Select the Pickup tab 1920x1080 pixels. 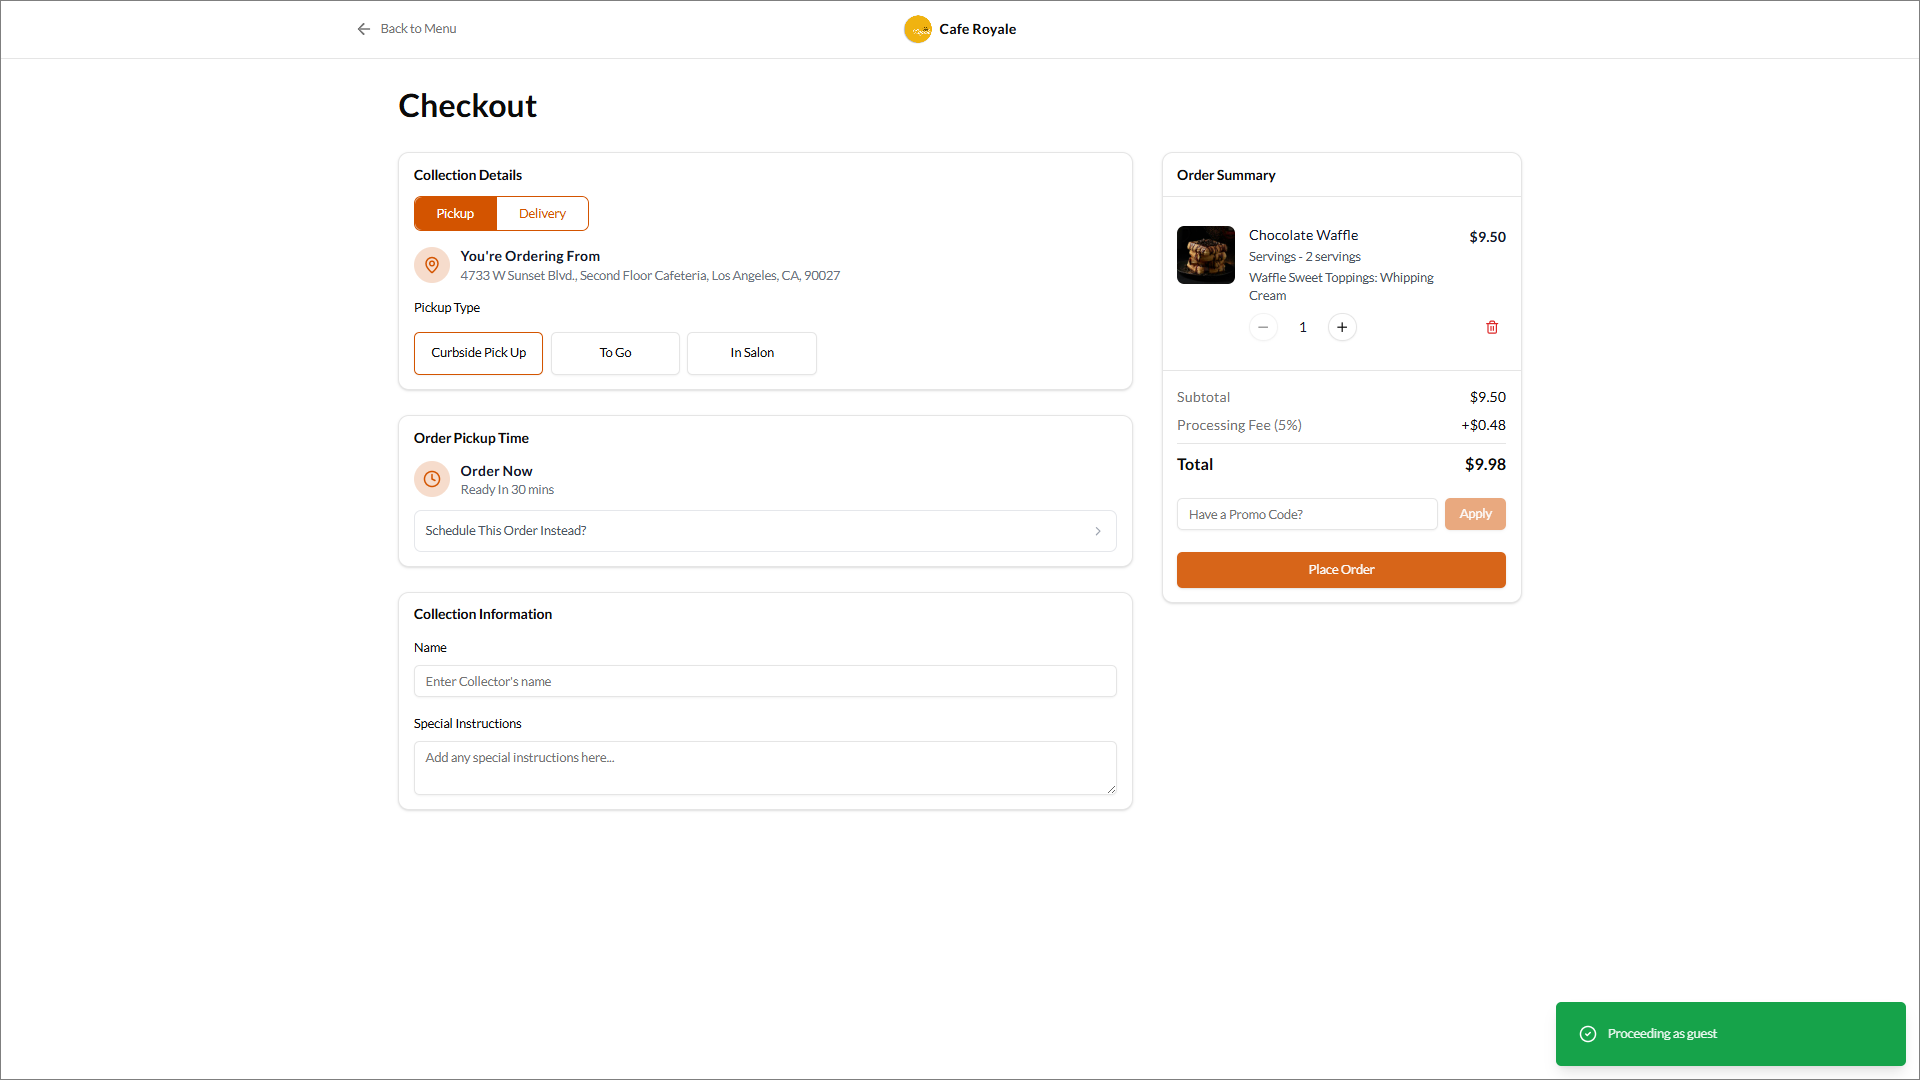[455, 214]
